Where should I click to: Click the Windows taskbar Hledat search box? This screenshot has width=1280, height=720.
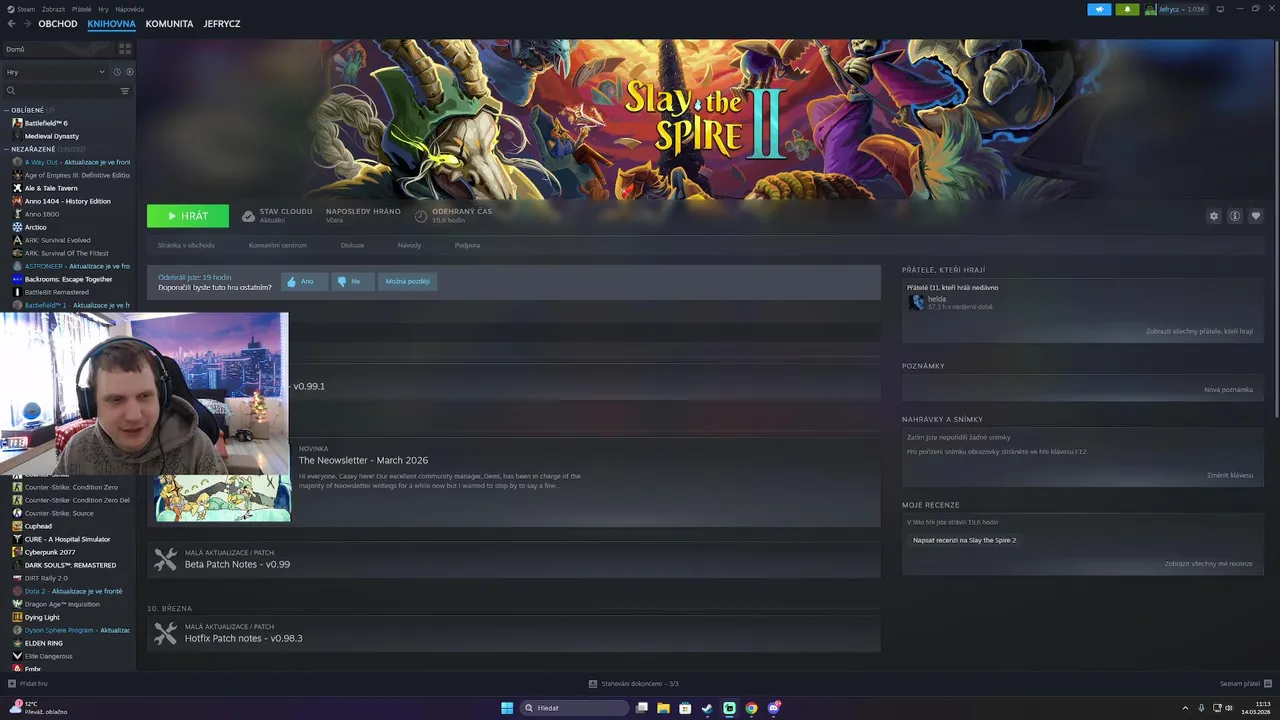click(575, 708)
